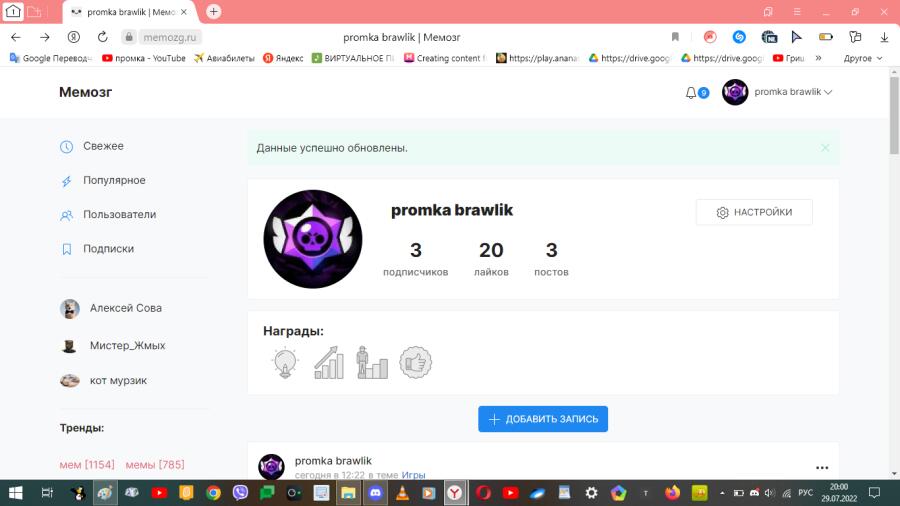Click the lightbulb award badge

coord(285,363)
